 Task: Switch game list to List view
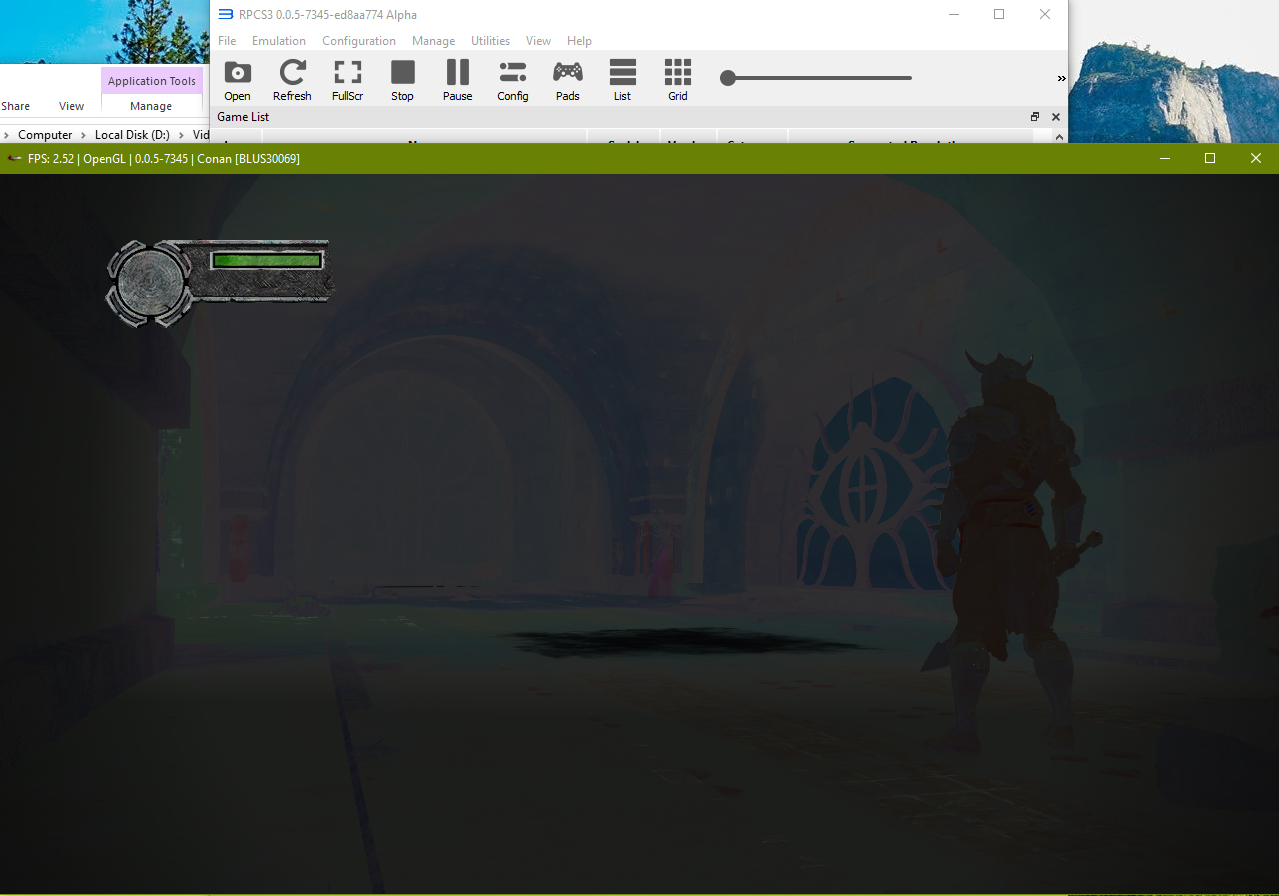tap(622, 79)
